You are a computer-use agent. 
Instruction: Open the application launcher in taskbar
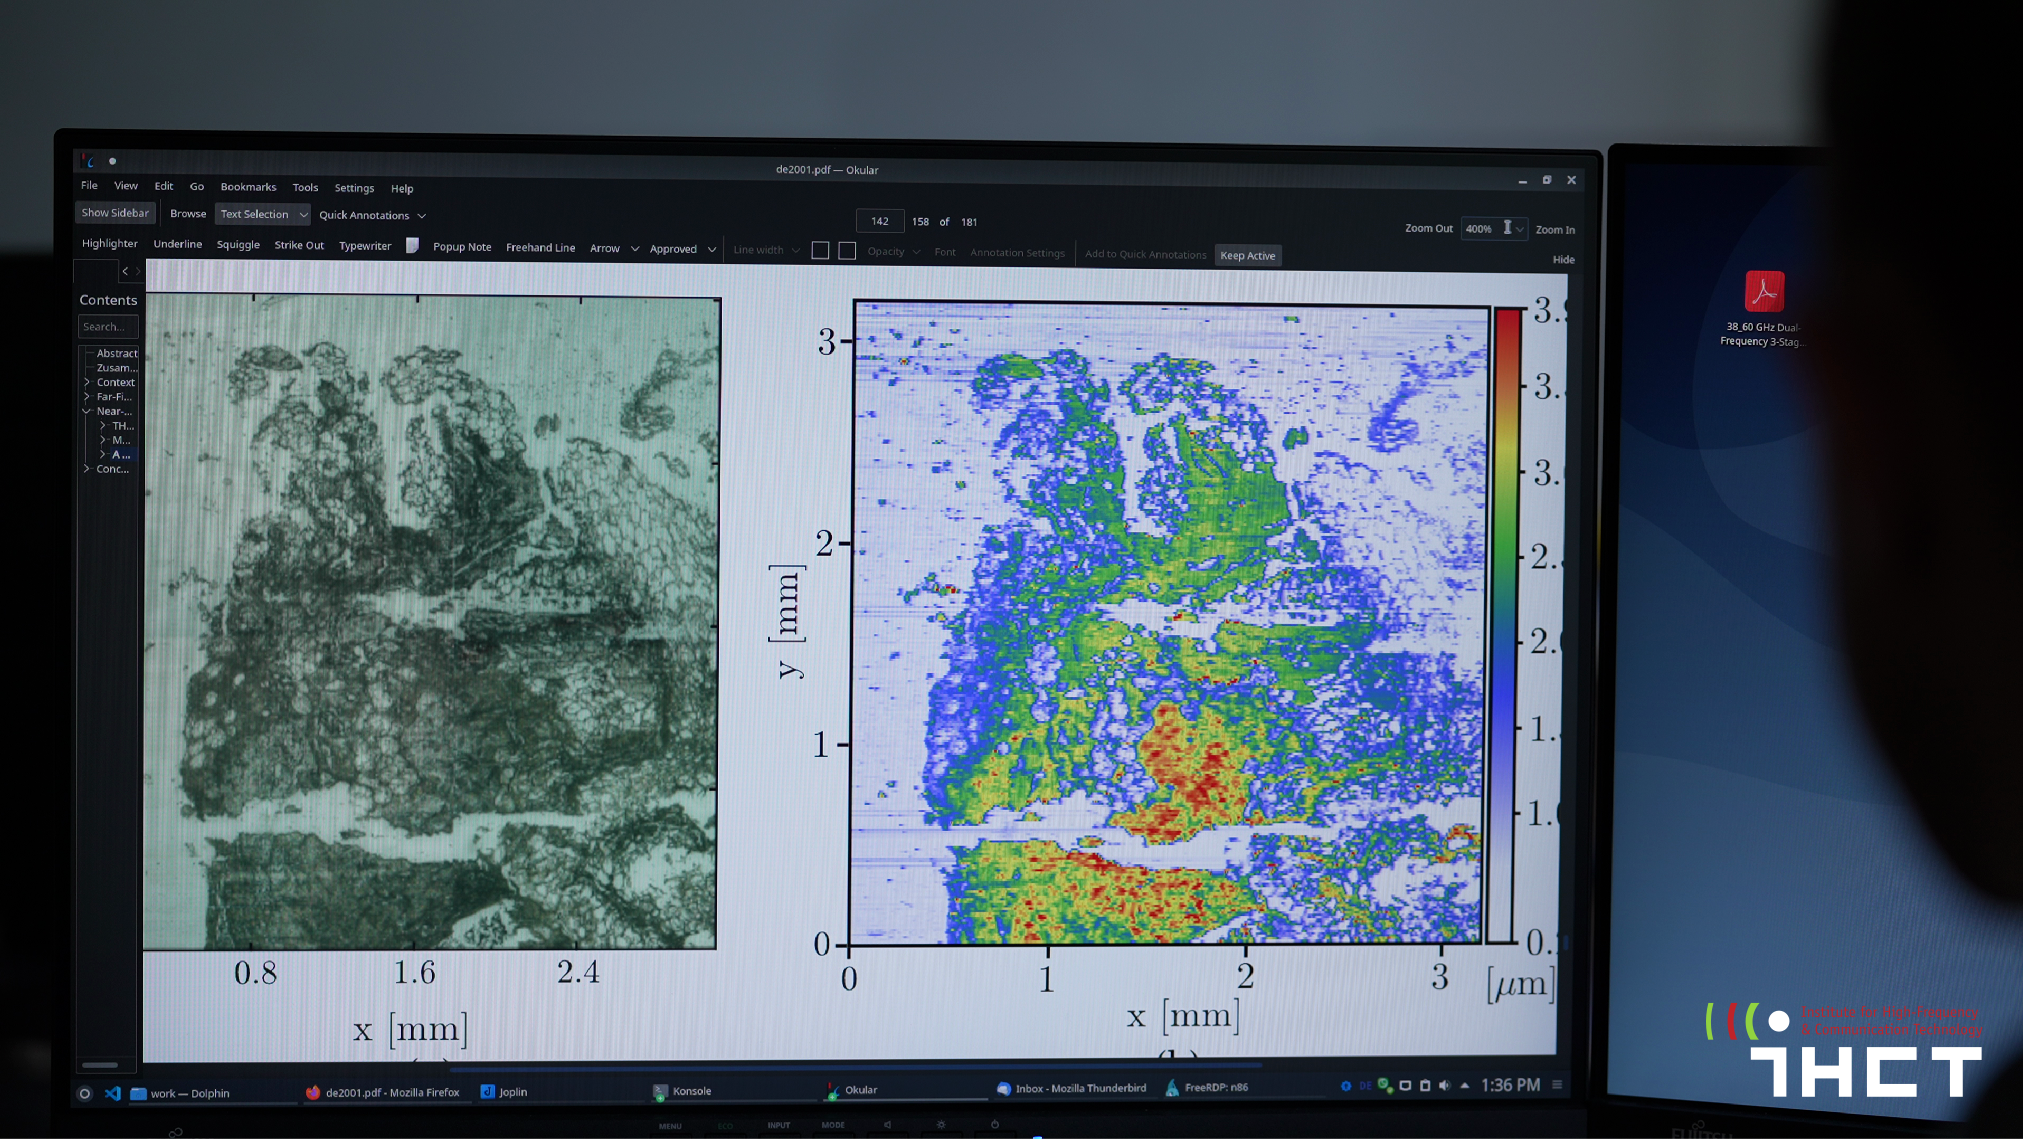click(85, 1094)
